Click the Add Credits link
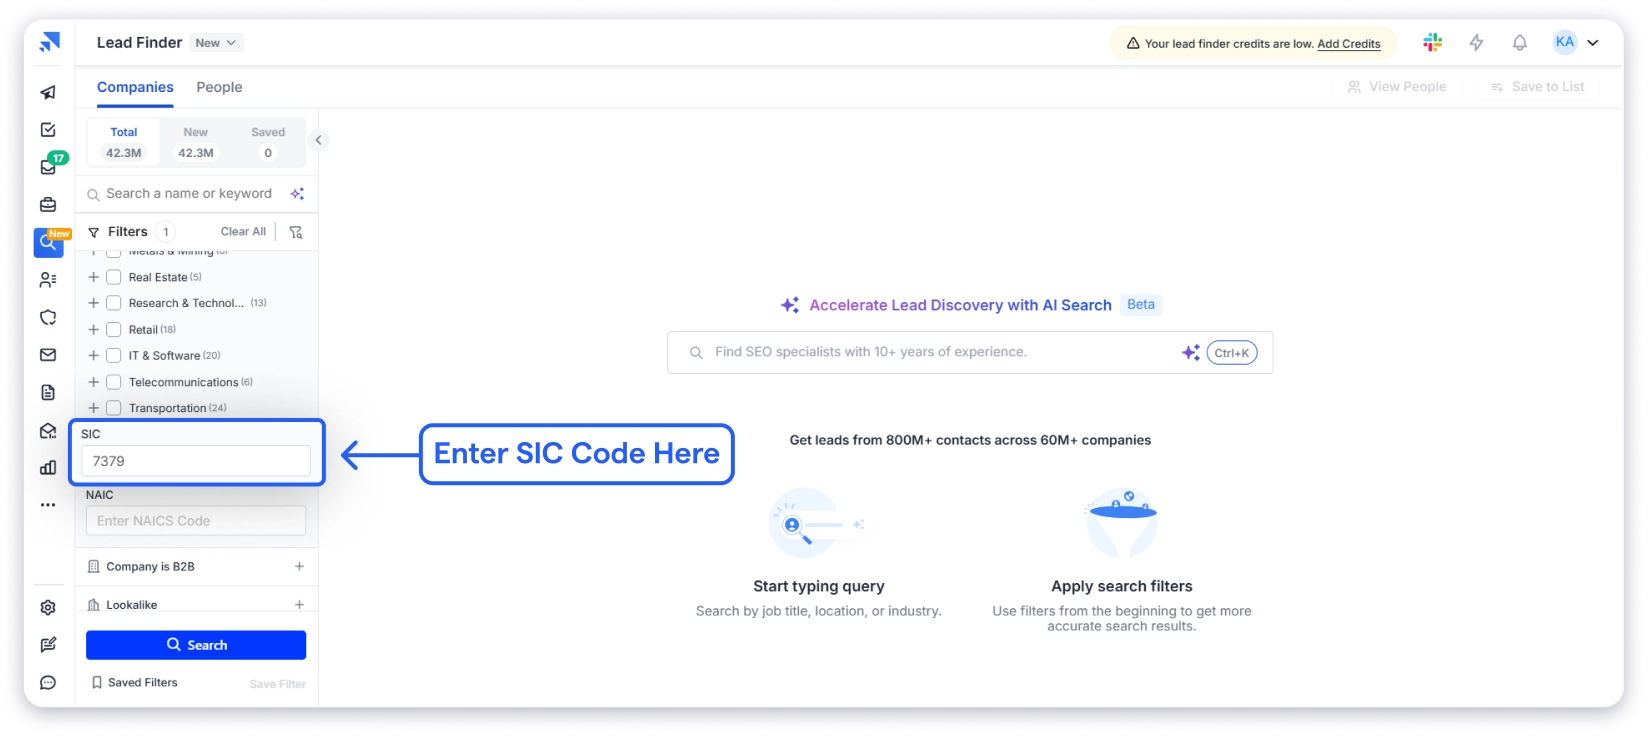Screen dimensions: 1648x736 pyautogui.click(x=1349, y=44)
